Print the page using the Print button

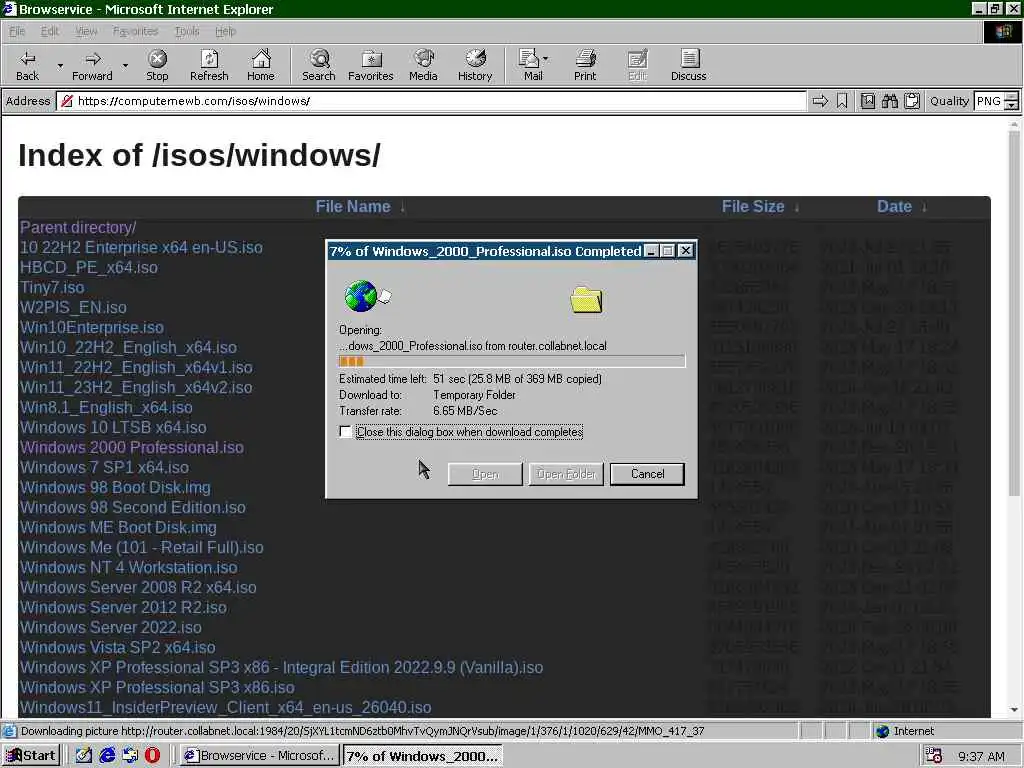(585, 65)
